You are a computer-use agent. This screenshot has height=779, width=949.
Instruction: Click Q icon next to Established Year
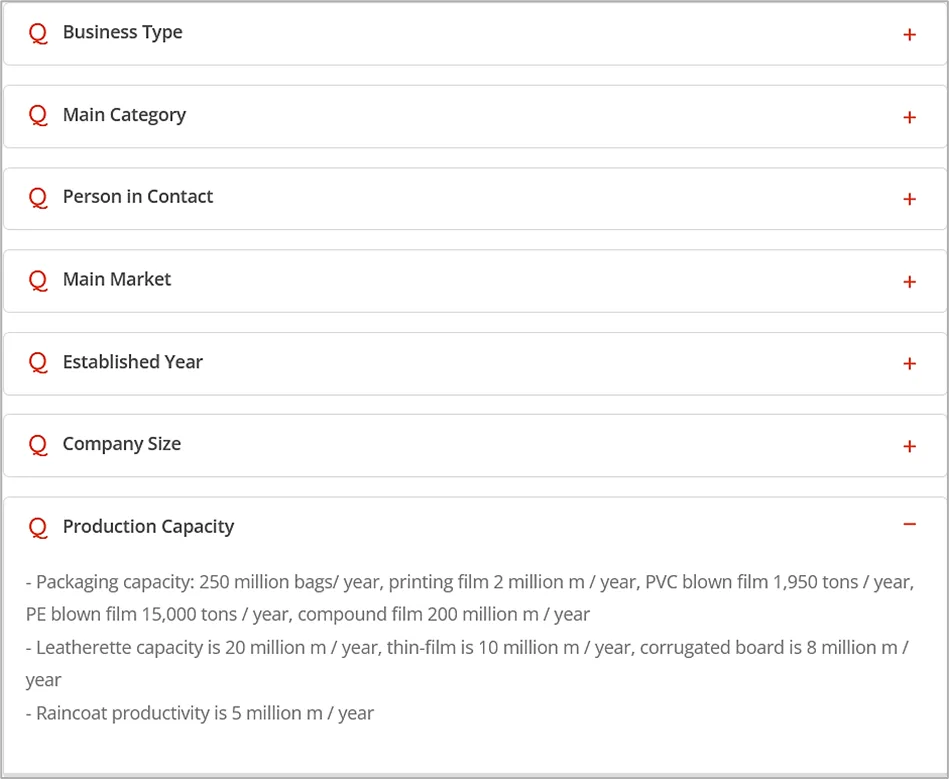point(38,363)
